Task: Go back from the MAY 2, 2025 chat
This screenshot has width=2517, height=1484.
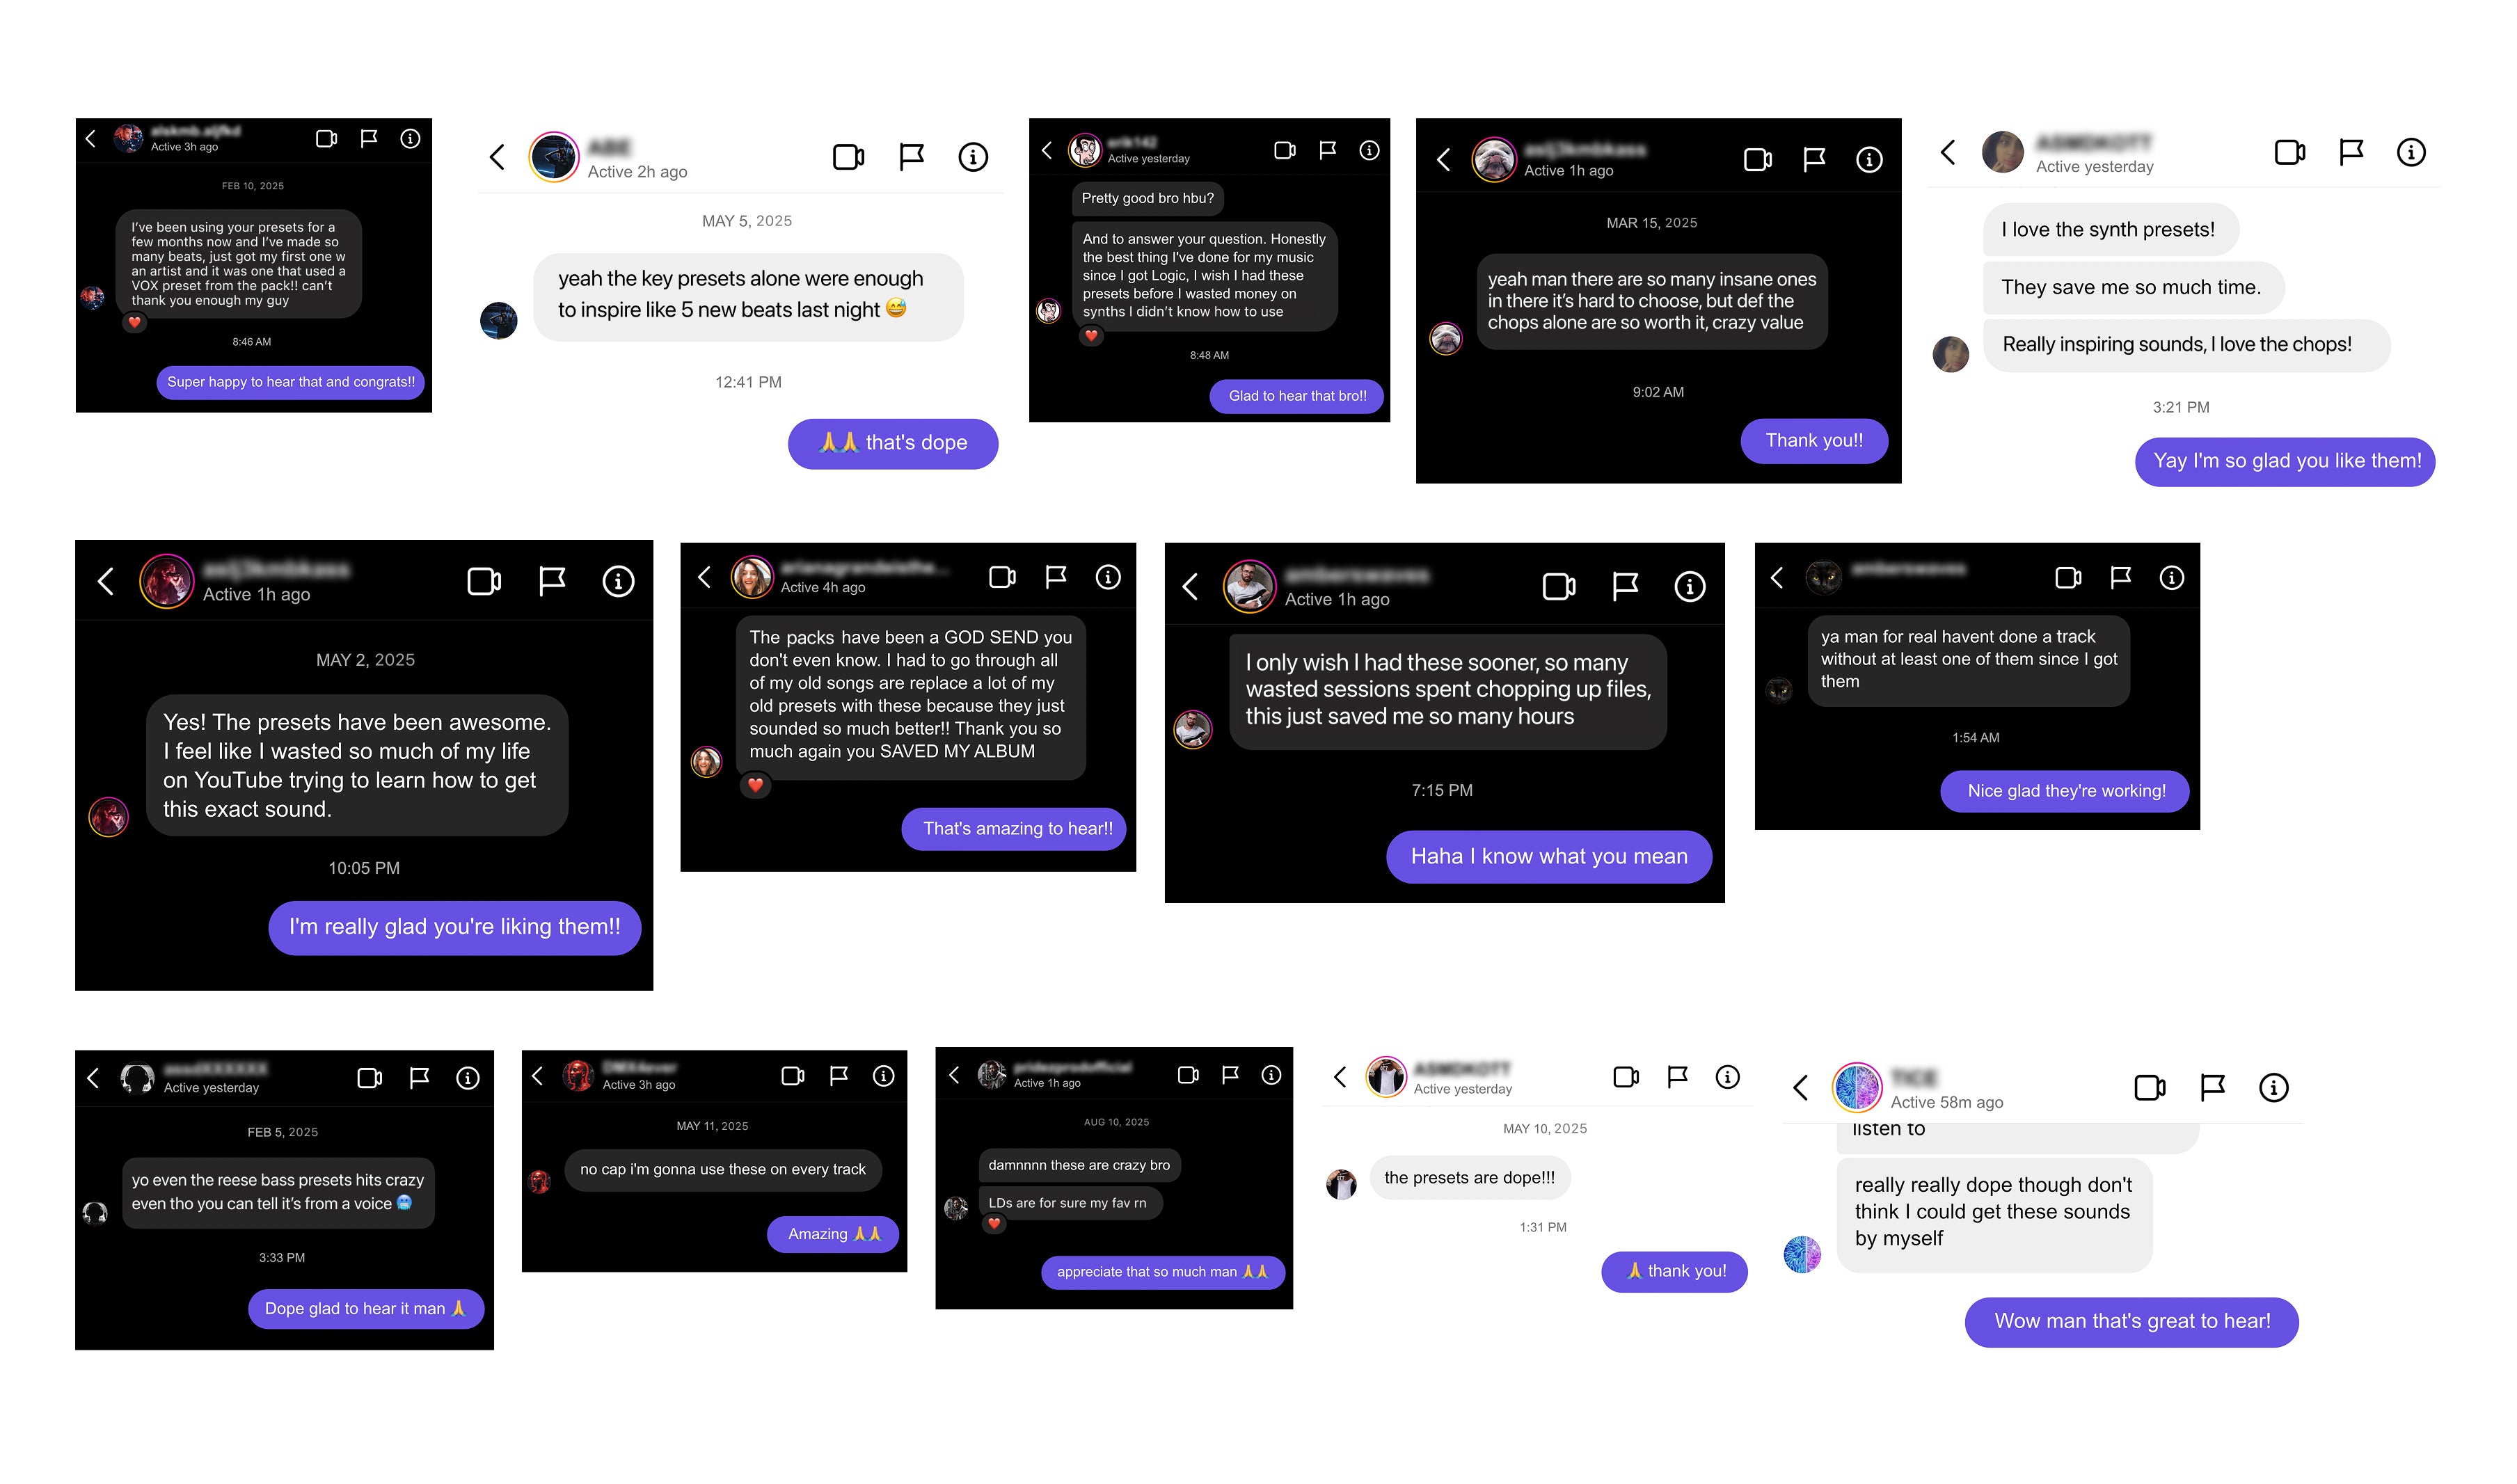Action: coord(105,581)
